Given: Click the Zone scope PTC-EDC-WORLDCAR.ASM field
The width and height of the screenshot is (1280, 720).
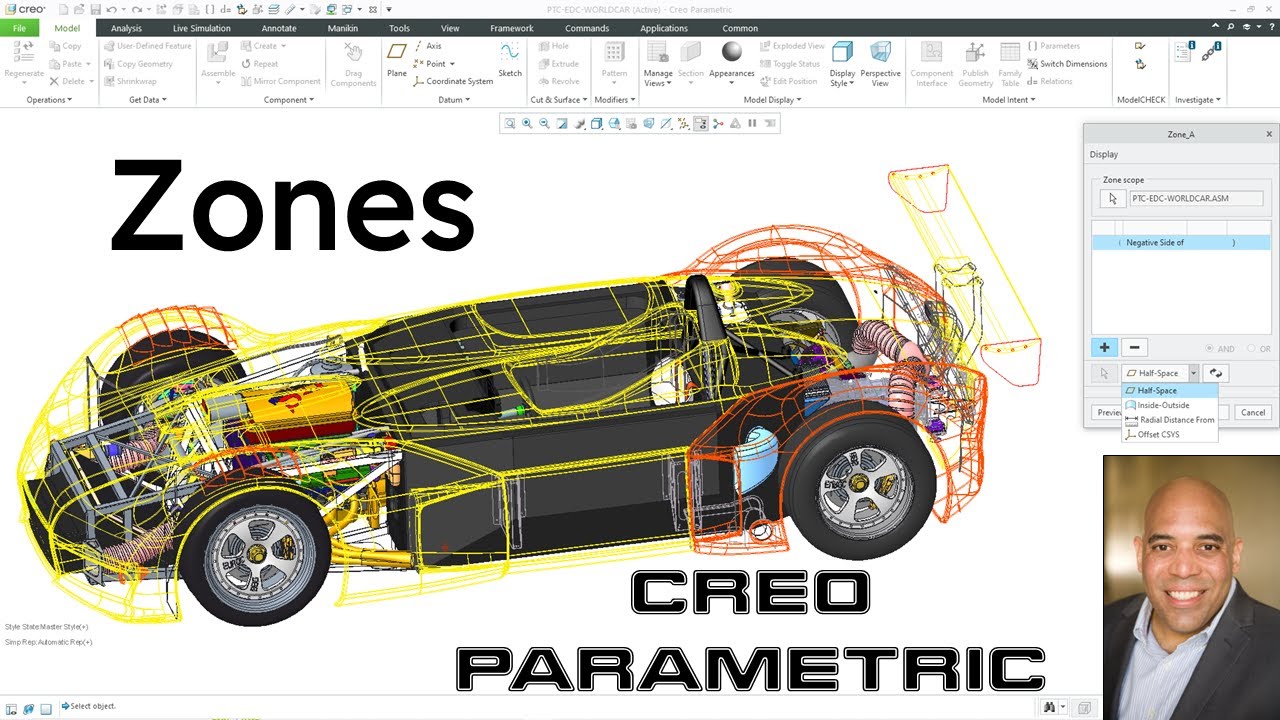Looking at the screenshot, I should pyautogui.click(x=1195, y=199).
